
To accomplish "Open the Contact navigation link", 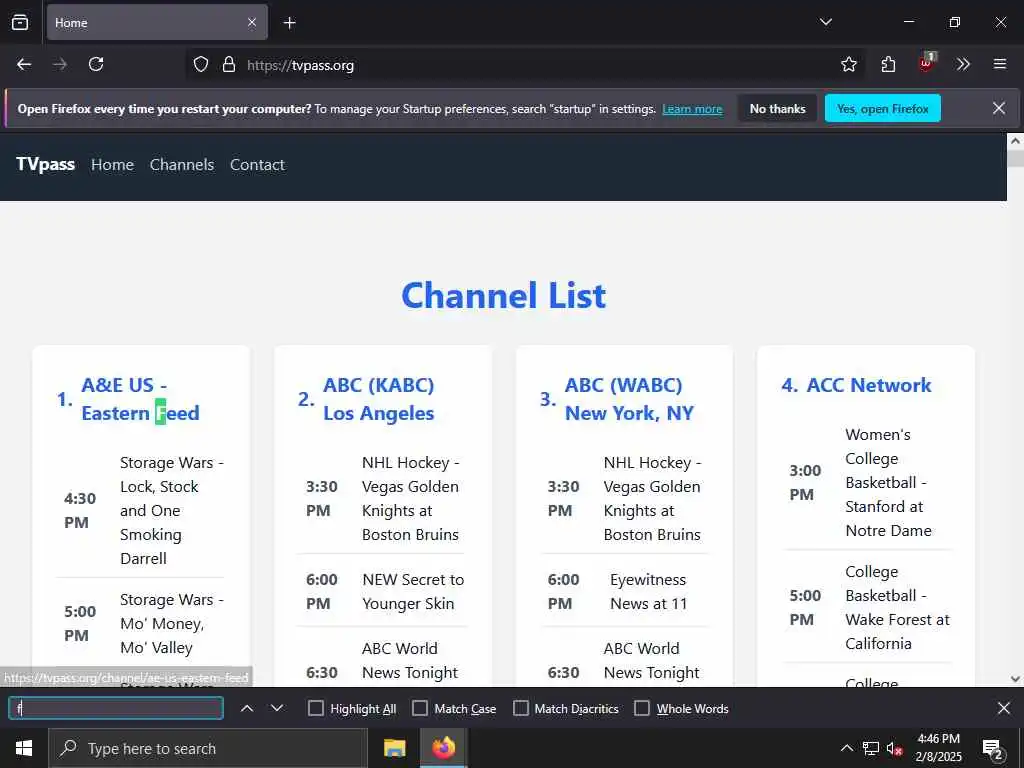I will [257, 165].
